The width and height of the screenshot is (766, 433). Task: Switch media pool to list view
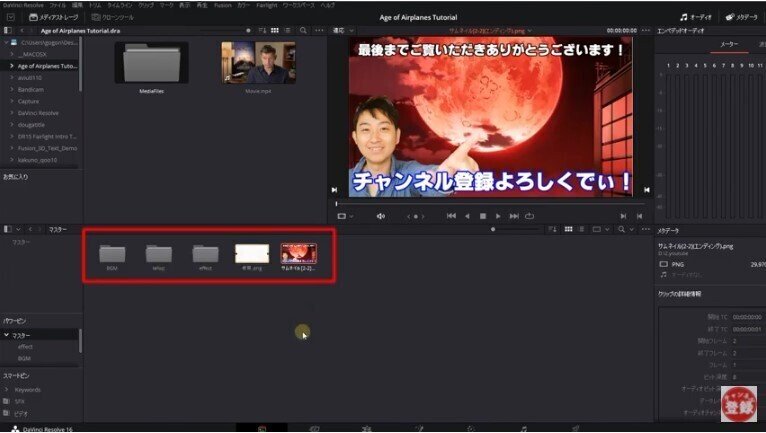581,229
